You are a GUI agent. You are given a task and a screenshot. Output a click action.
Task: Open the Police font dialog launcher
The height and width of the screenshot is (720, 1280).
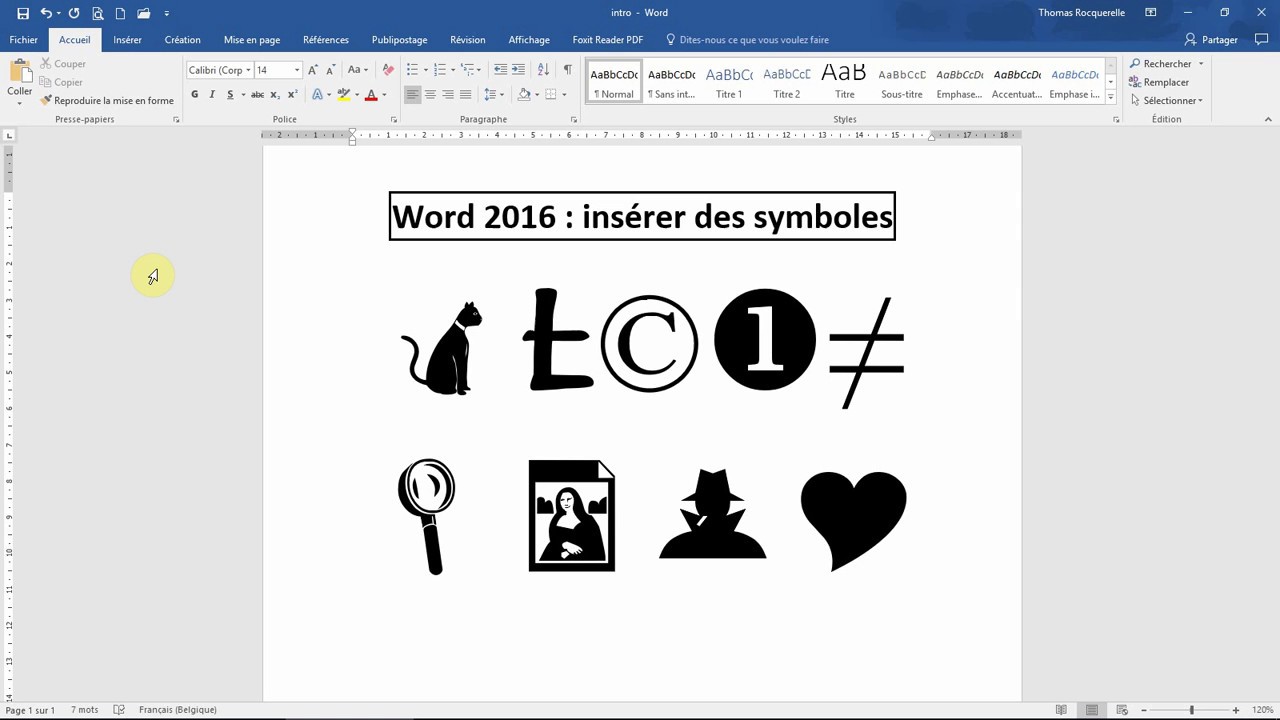click(394, 120)
